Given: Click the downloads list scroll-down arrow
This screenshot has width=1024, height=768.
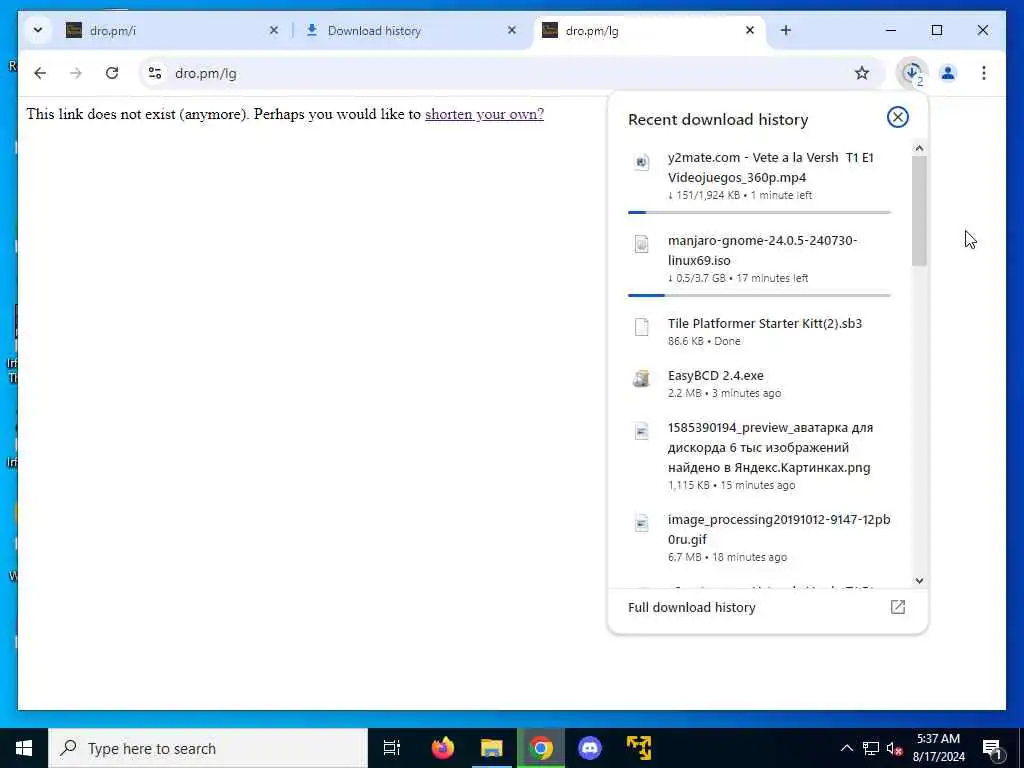Looking at the screenshot, I should [x=919, y=581].
